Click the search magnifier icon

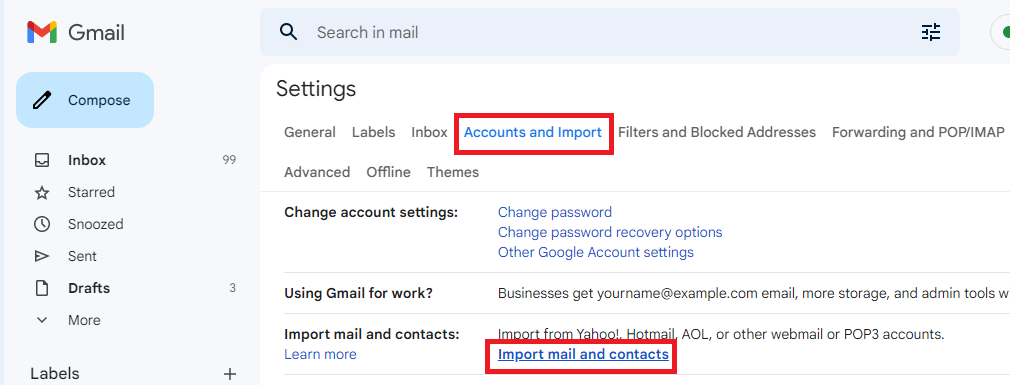289,32
